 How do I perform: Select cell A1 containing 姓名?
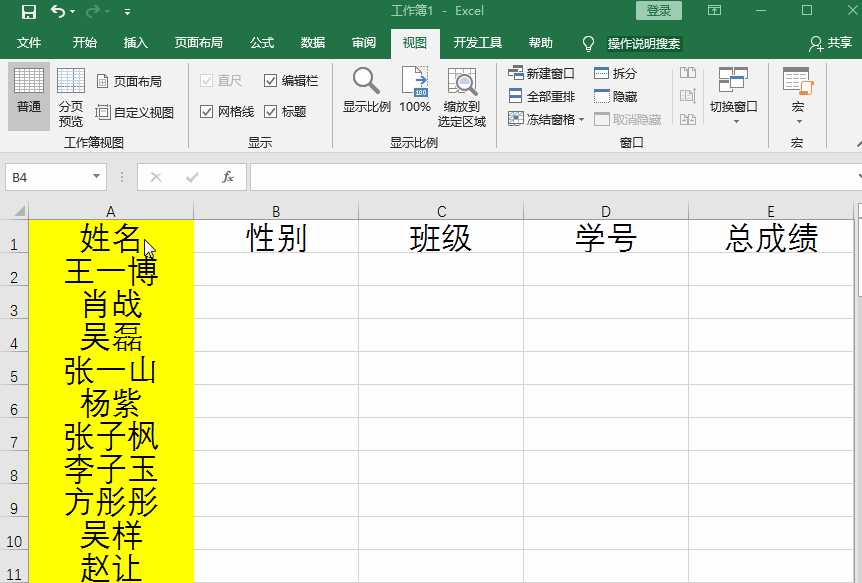point(110,238)
